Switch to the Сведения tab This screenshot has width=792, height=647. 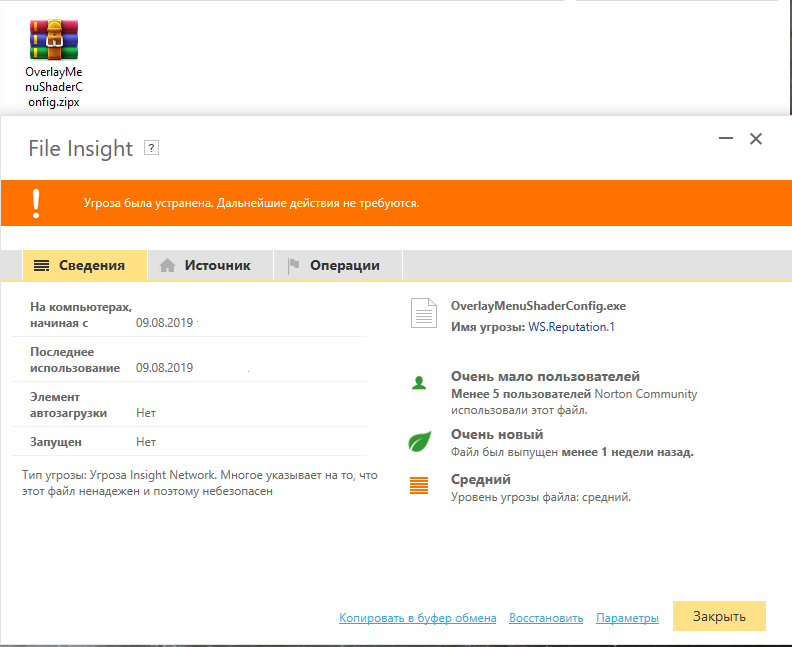tap(85, 265)
